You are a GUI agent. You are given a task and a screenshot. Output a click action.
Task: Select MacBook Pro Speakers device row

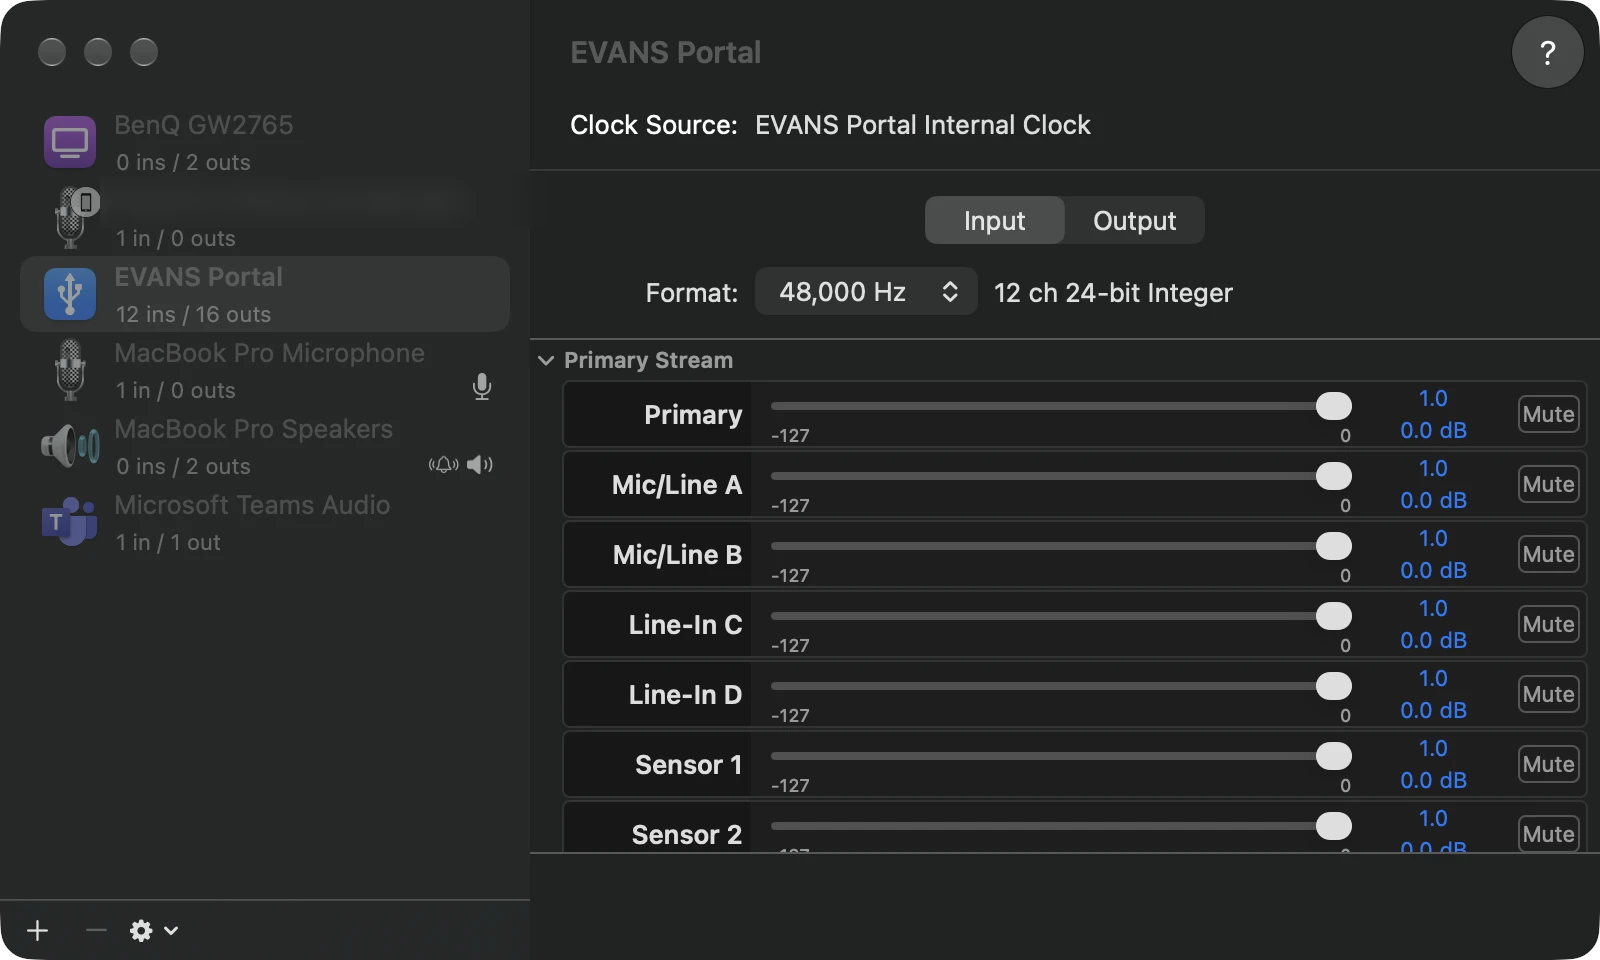[x=265, y=446]
